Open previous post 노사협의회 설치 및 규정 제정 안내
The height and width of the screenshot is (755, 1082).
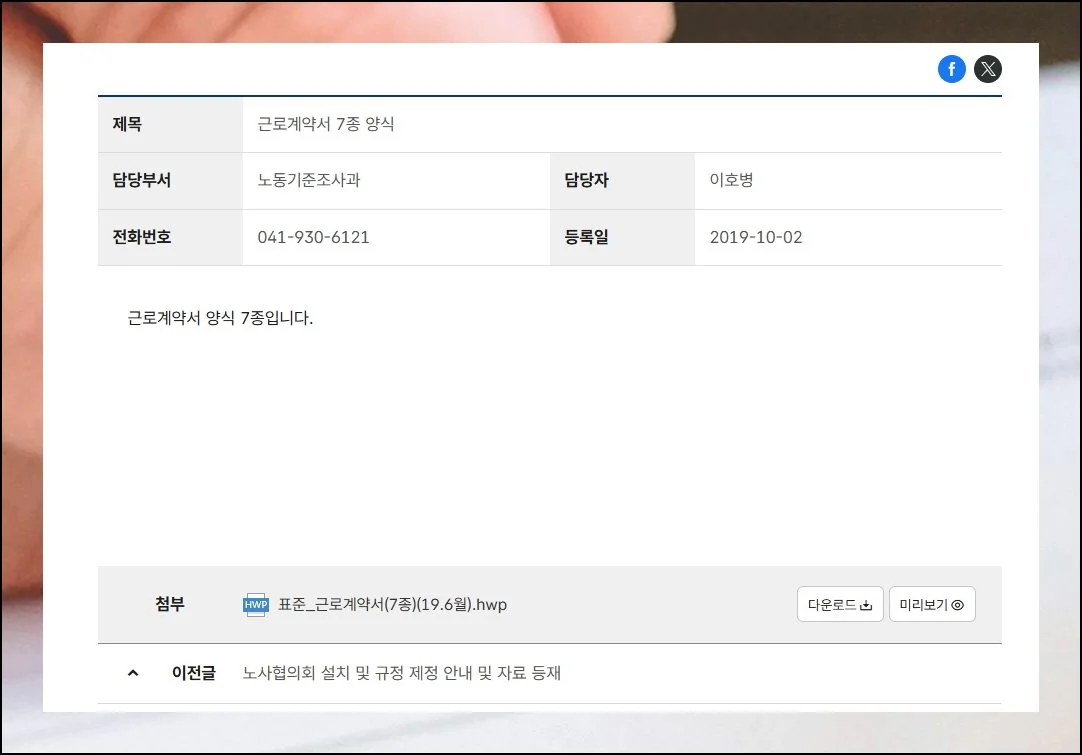[x=402, y=673]
